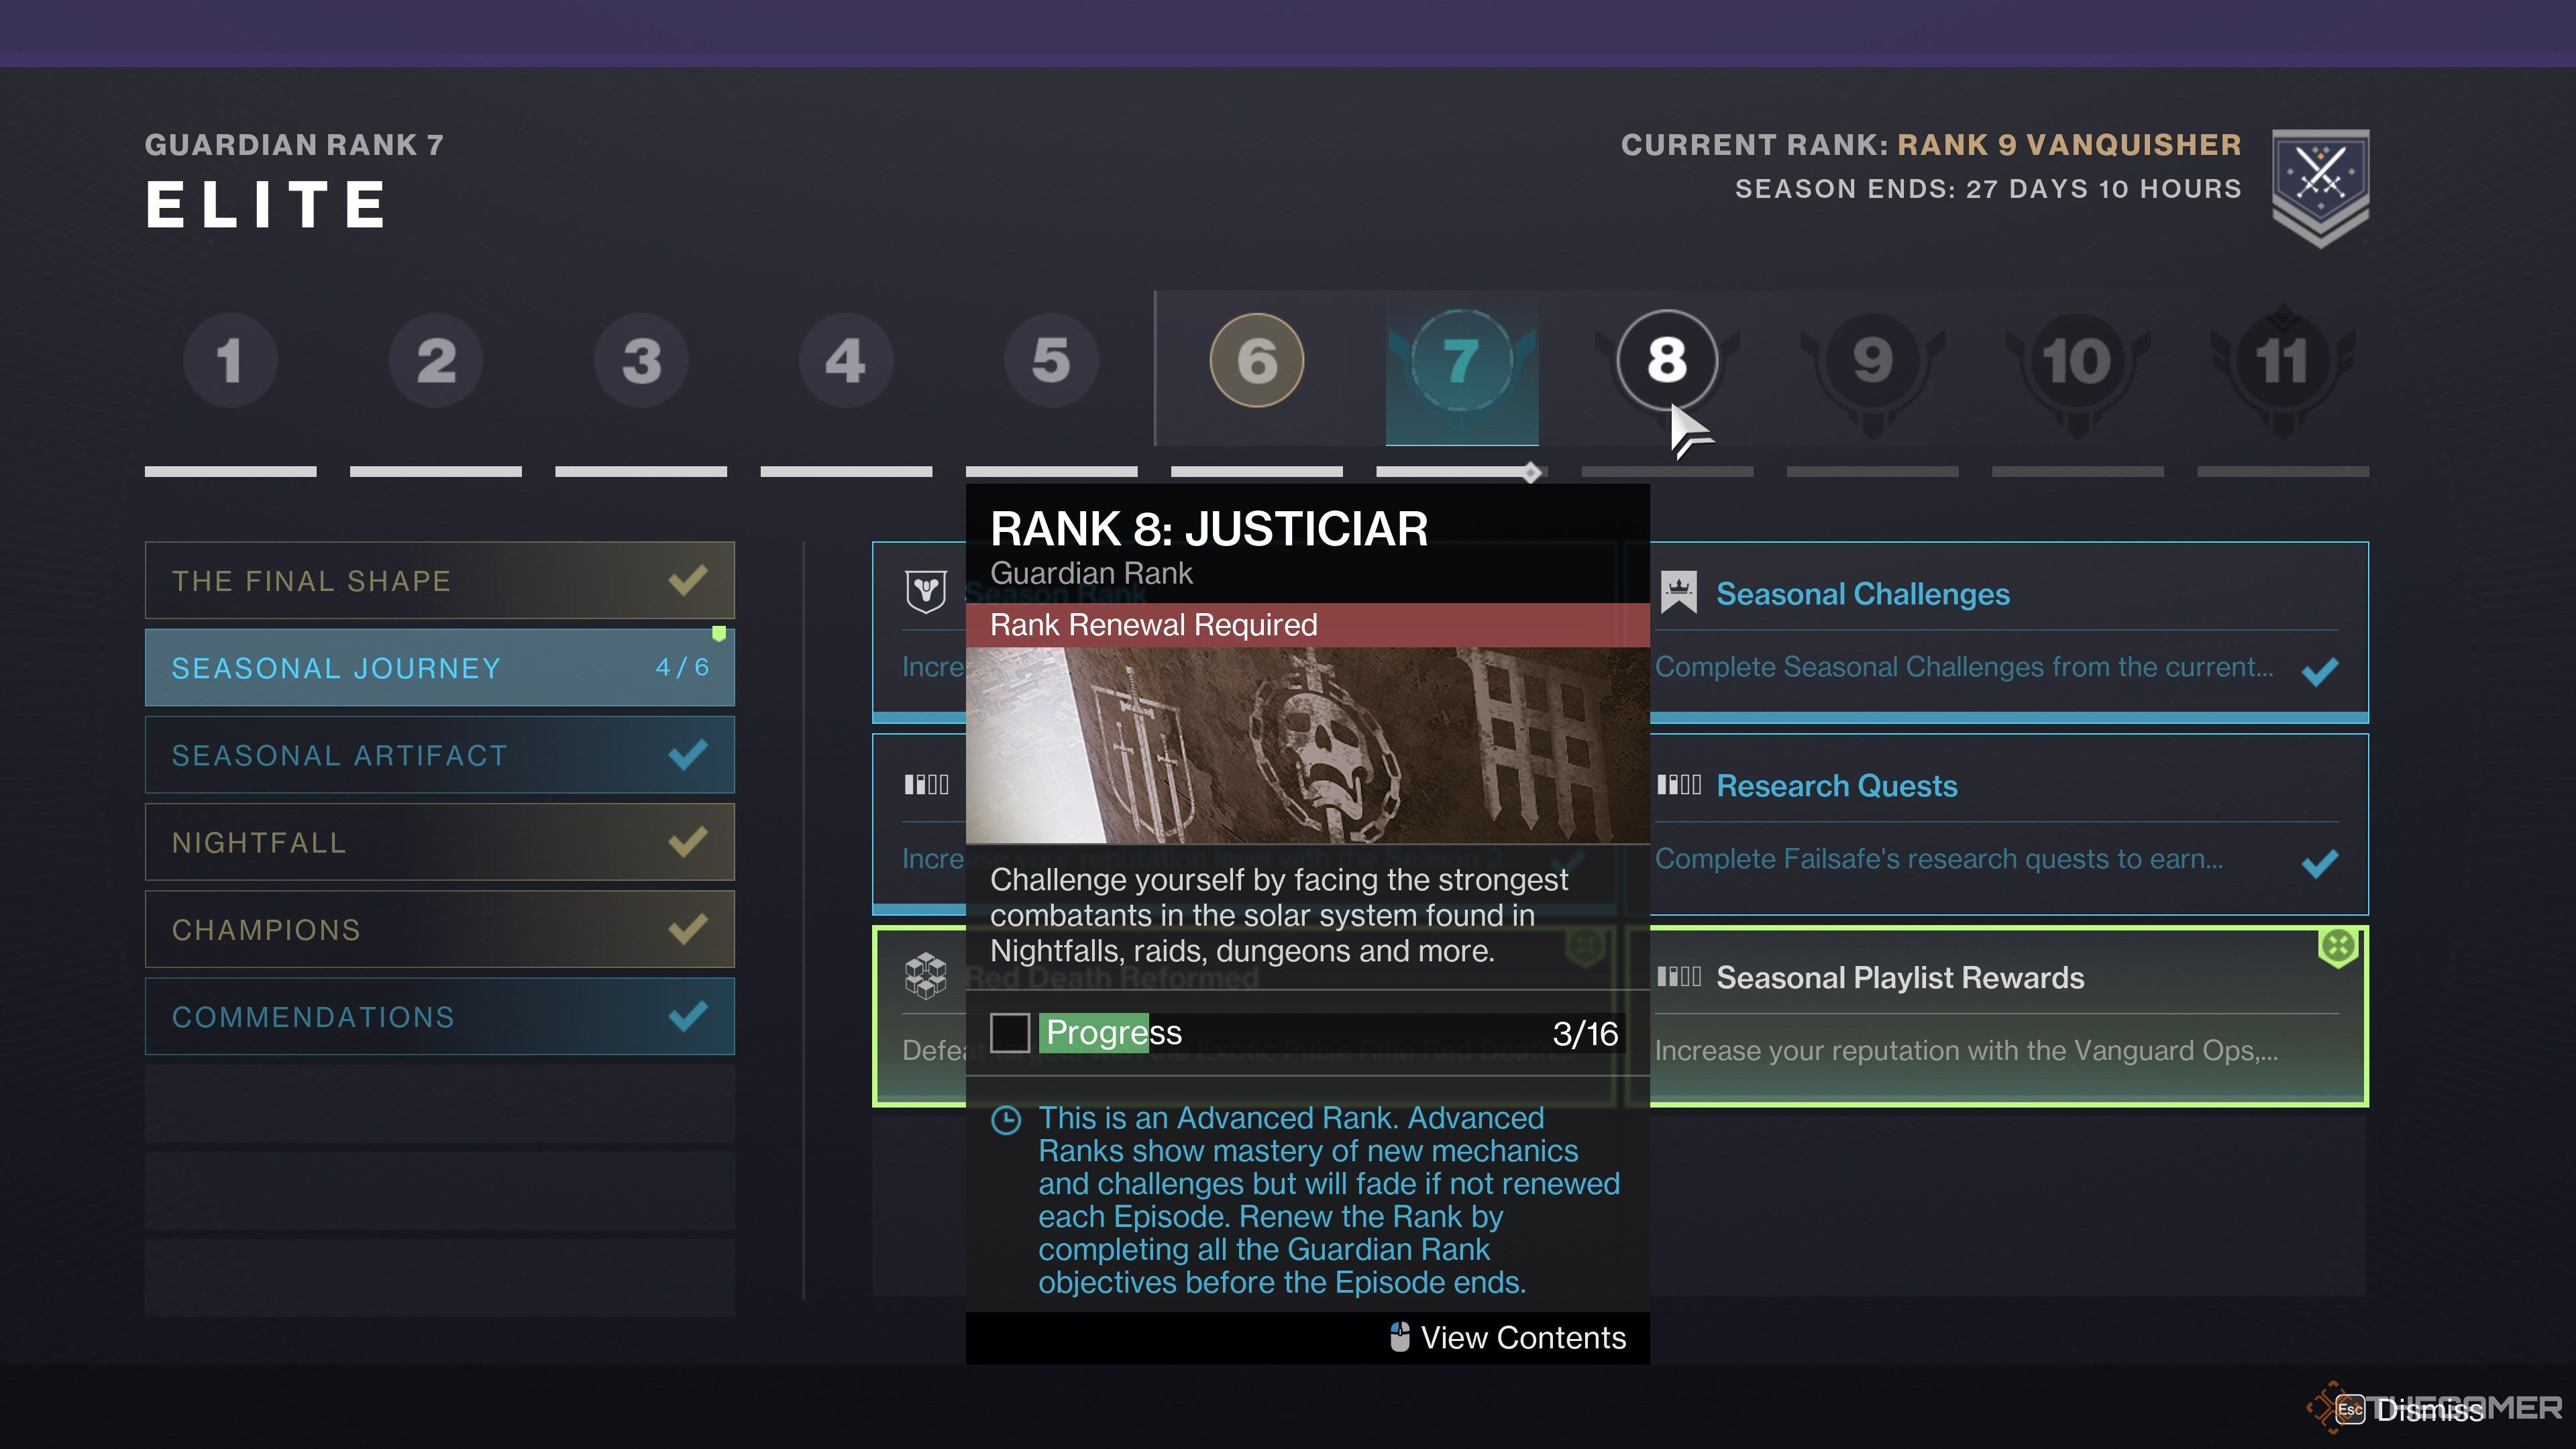Screen dimensions: 2576x1449
Task: Click the View Contents button
Action: [x=1504, y=1336]
